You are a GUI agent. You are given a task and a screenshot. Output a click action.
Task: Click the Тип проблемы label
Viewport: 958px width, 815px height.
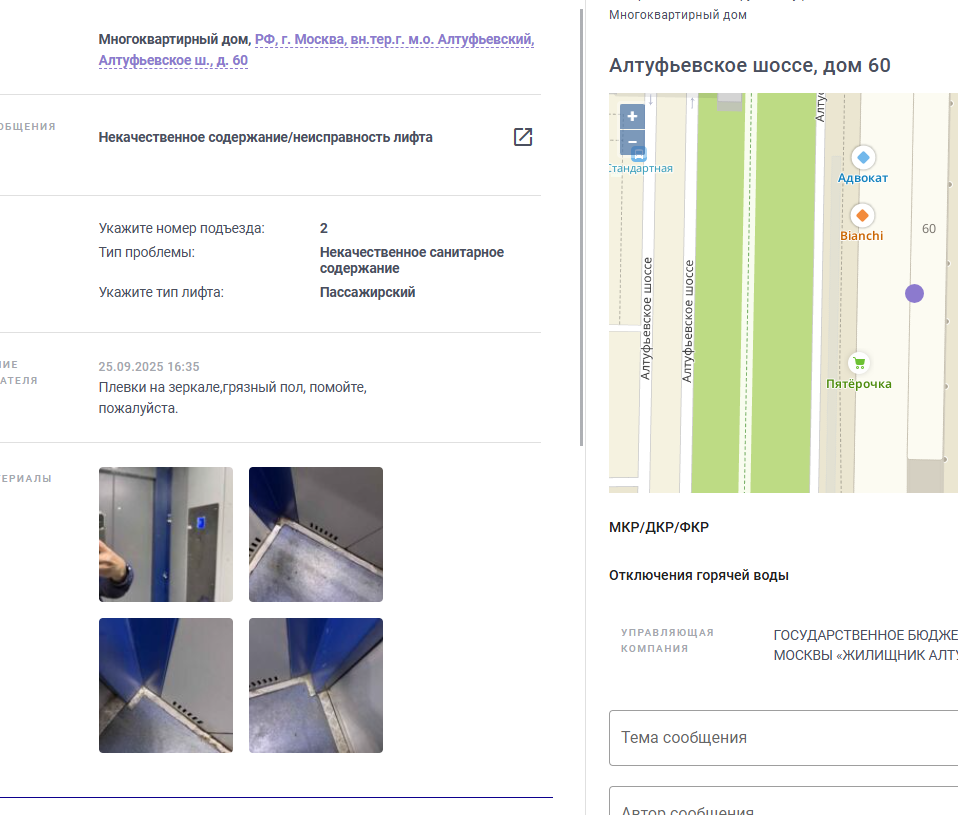pyautogui.click(x=147, y=252)
